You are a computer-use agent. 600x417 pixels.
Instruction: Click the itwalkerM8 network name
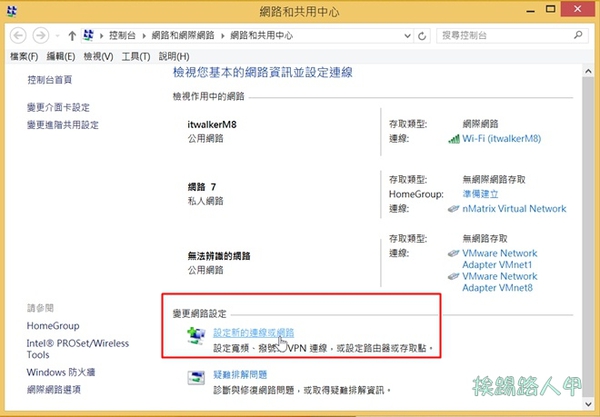(x=212, y=124)
